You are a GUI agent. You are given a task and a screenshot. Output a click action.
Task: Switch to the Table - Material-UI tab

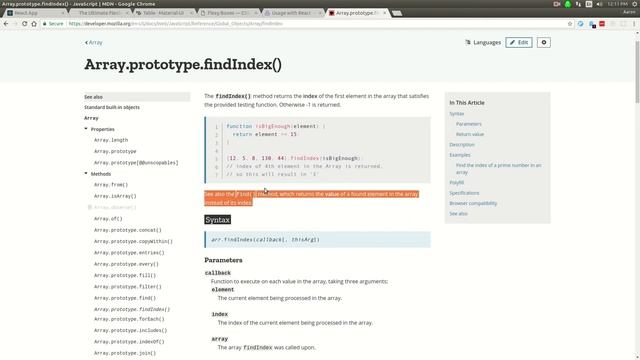click(164, 13)
